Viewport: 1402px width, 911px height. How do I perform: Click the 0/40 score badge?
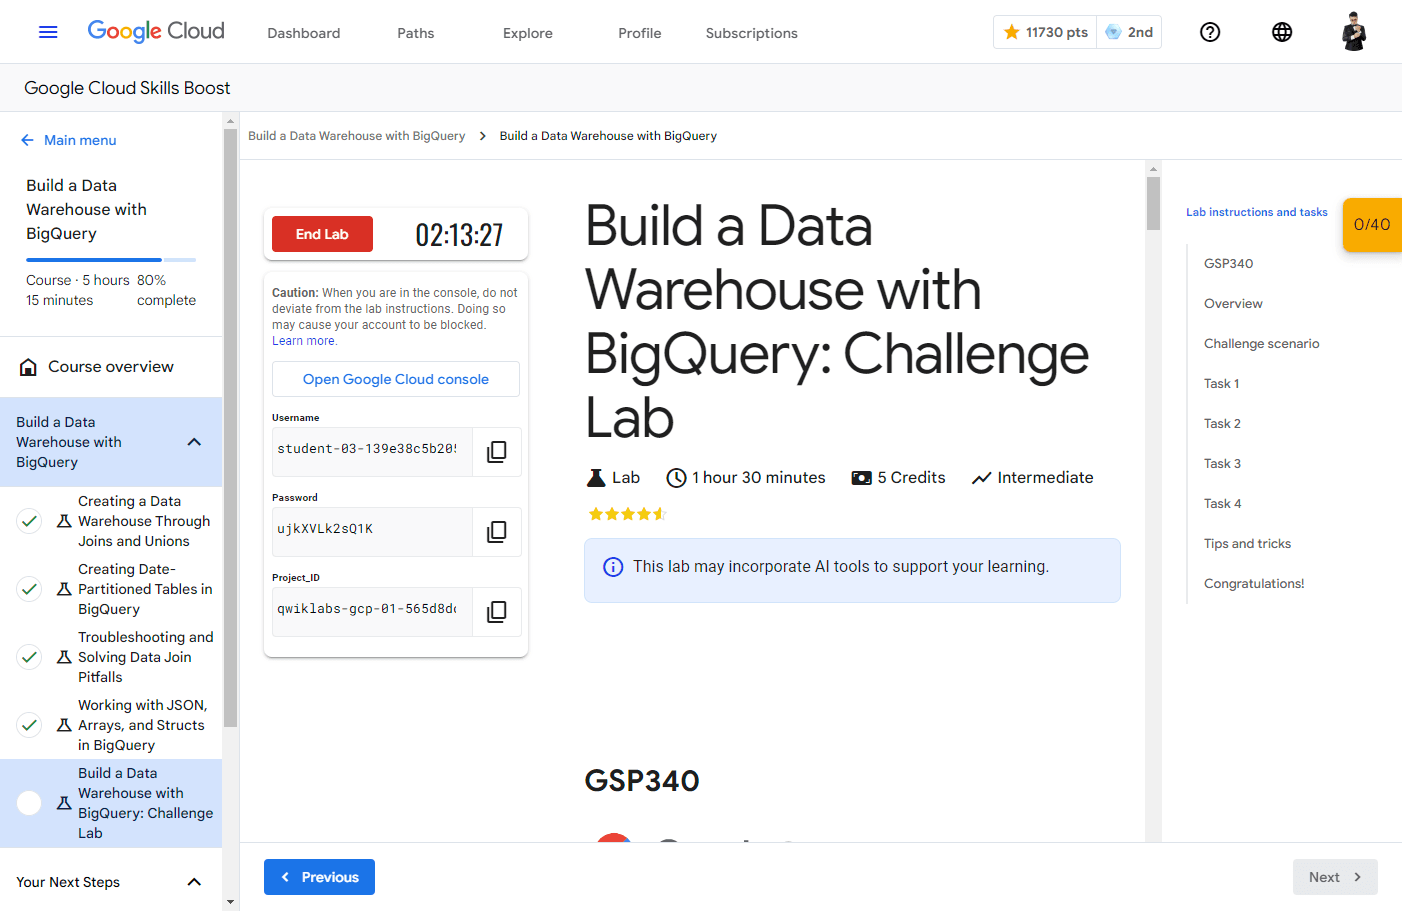pos(1372,225)
